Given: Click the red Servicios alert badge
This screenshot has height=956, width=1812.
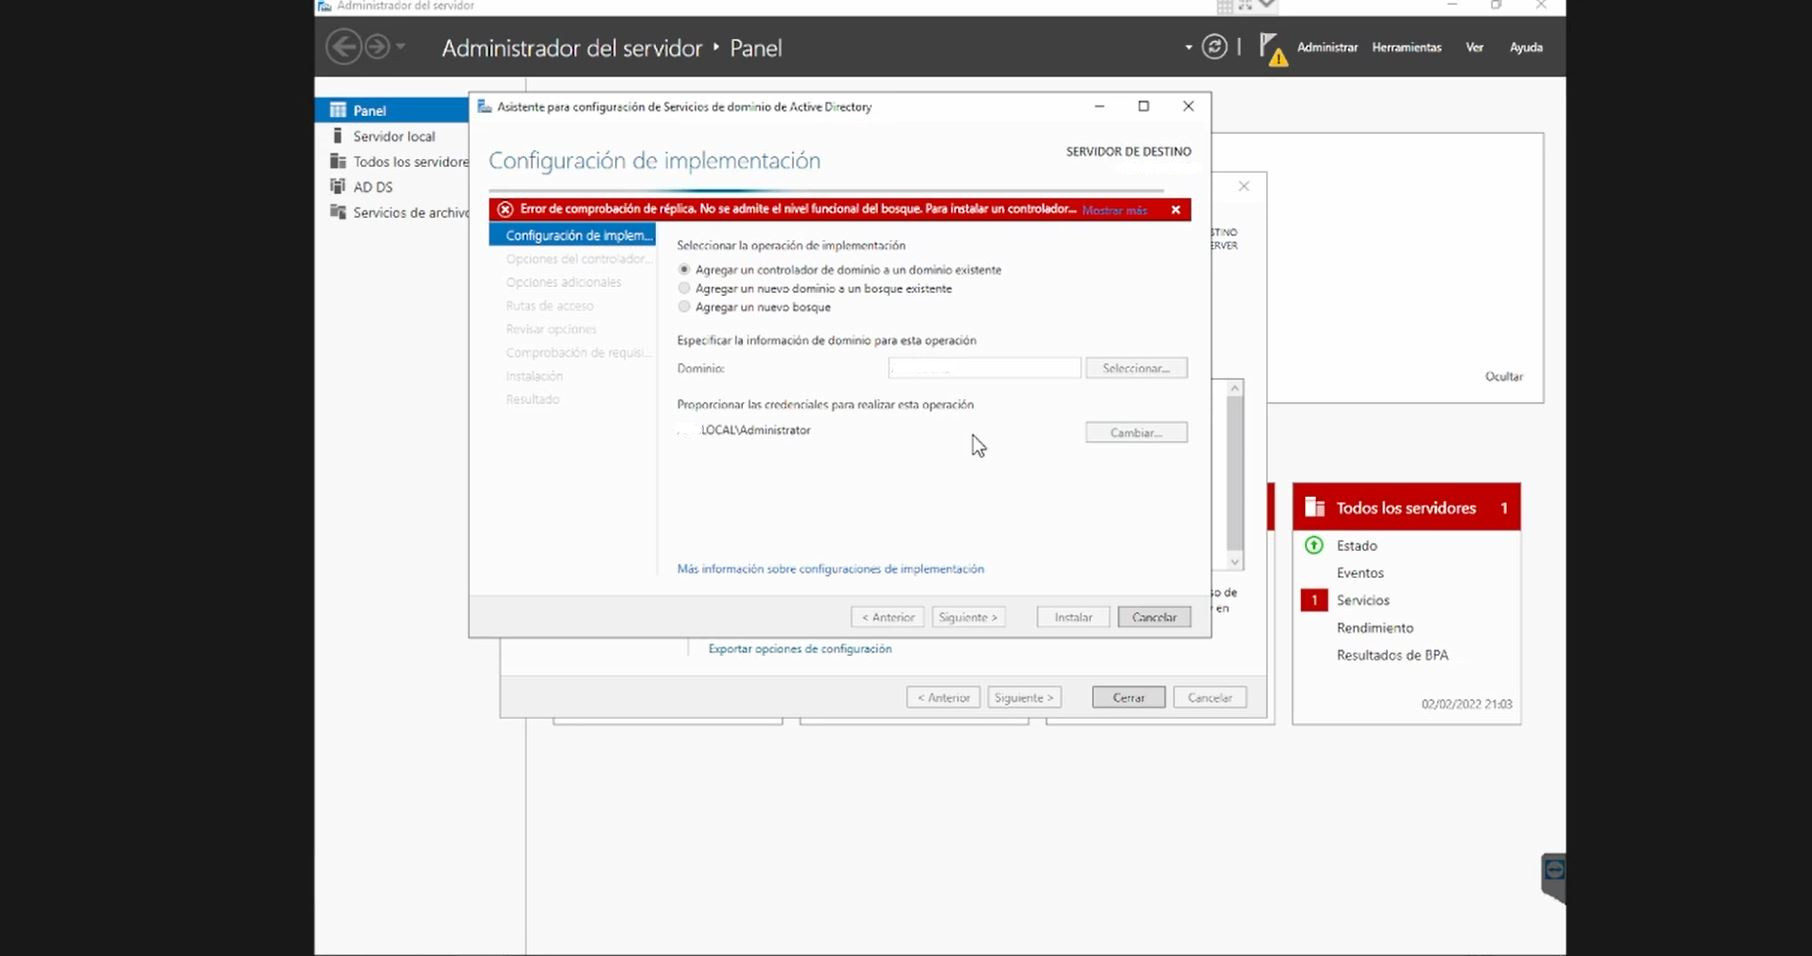Looking at the screenshot, I should (x=1314, y=600).
